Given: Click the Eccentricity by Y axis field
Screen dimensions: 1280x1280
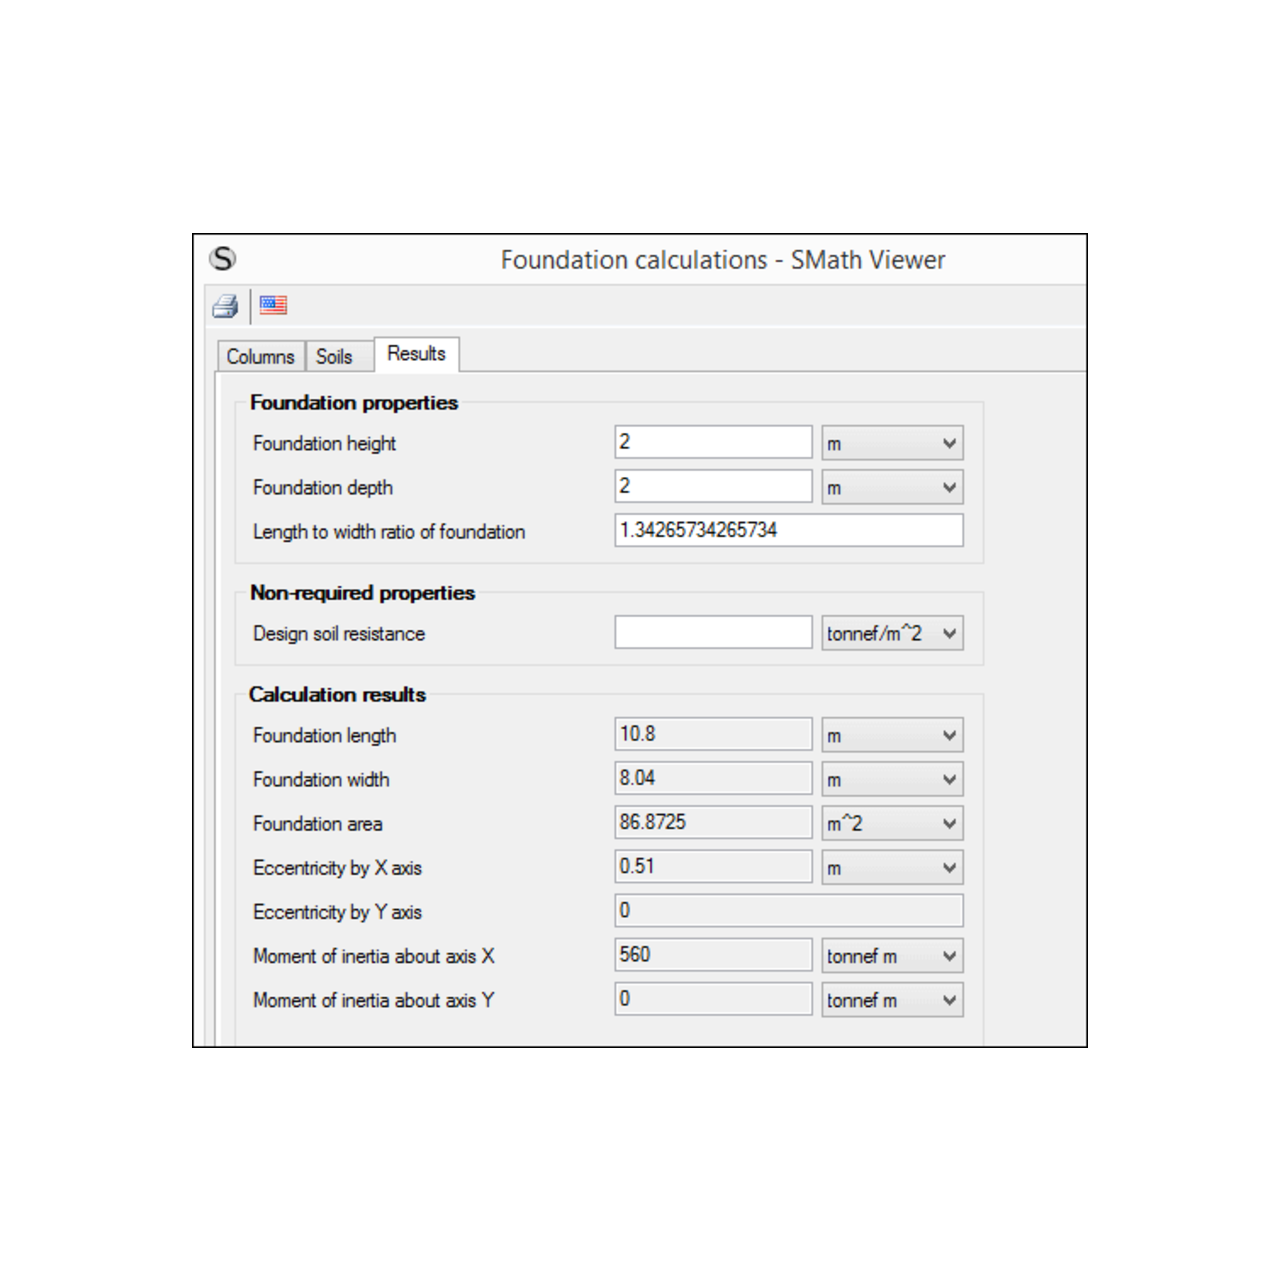Looking at the screenshot, I should [x=788, y=911].
